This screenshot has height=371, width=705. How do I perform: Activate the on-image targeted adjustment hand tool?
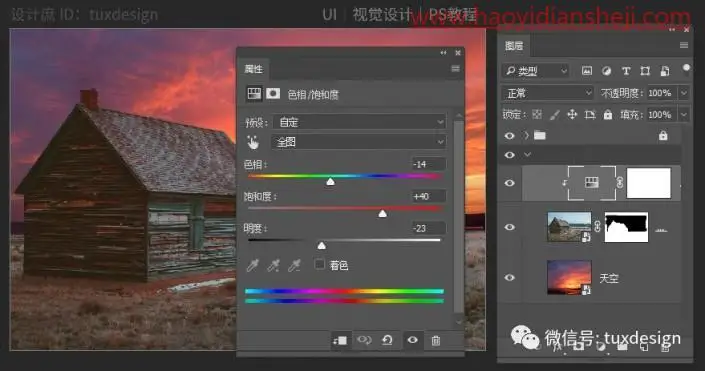tap(253, 143)
